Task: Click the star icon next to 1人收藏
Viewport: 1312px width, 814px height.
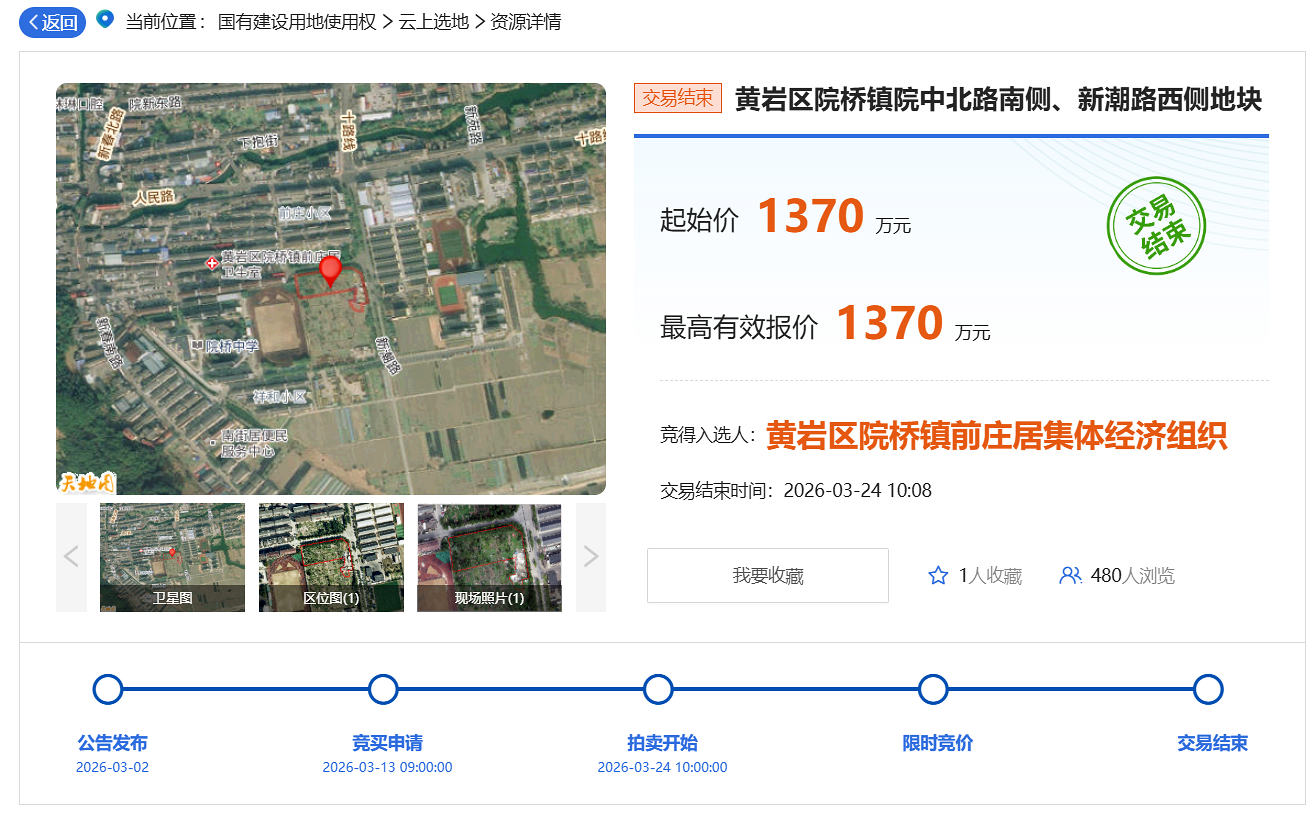Action: coord(938,576)
